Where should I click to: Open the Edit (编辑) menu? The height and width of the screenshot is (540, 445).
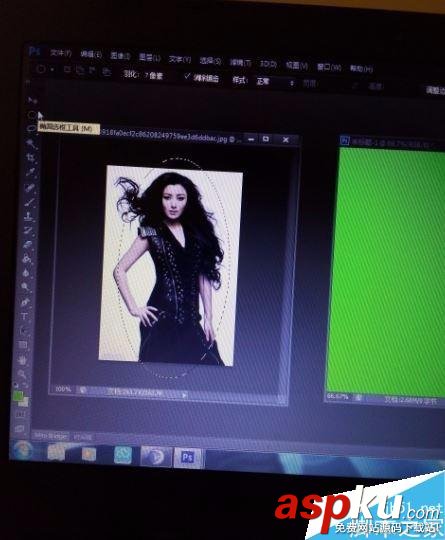[x=91, y=54]
